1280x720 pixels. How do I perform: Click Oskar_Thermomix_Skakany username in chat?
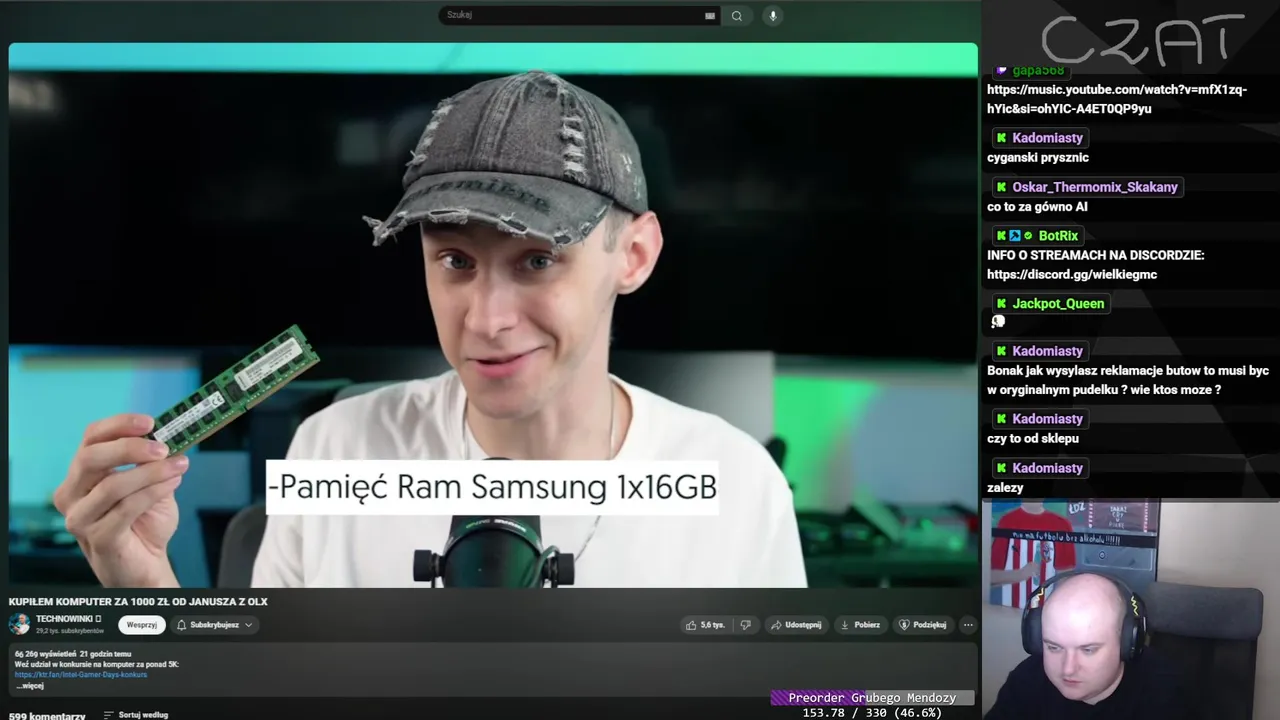click(x=1094, y=187)
